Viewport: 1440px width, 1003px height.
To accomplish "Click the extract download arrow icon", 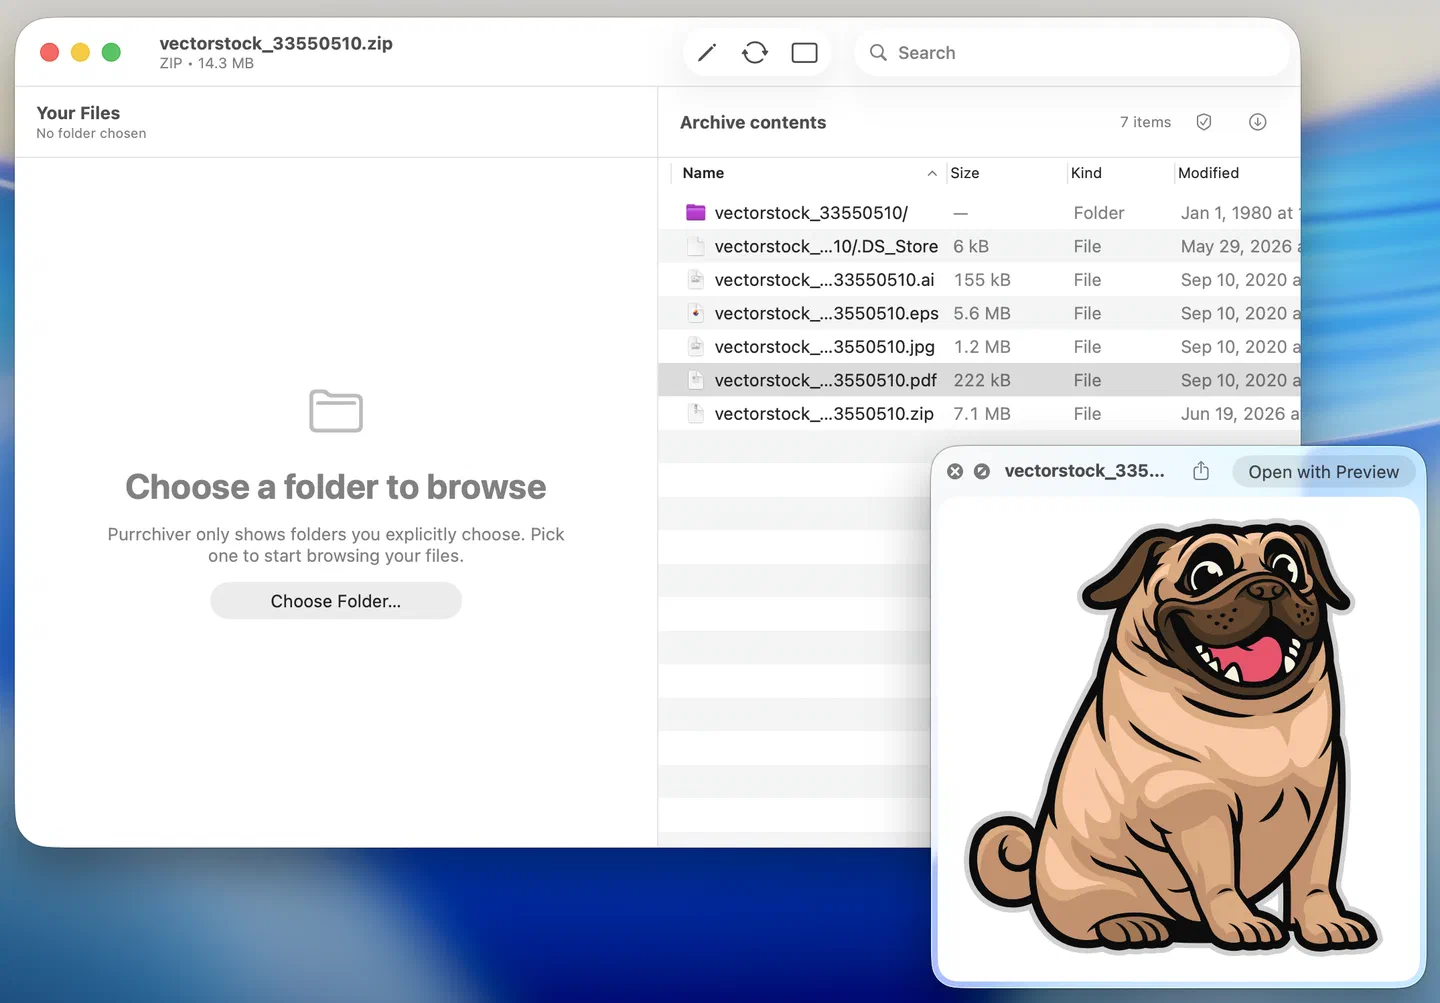I will point(1258,122).
